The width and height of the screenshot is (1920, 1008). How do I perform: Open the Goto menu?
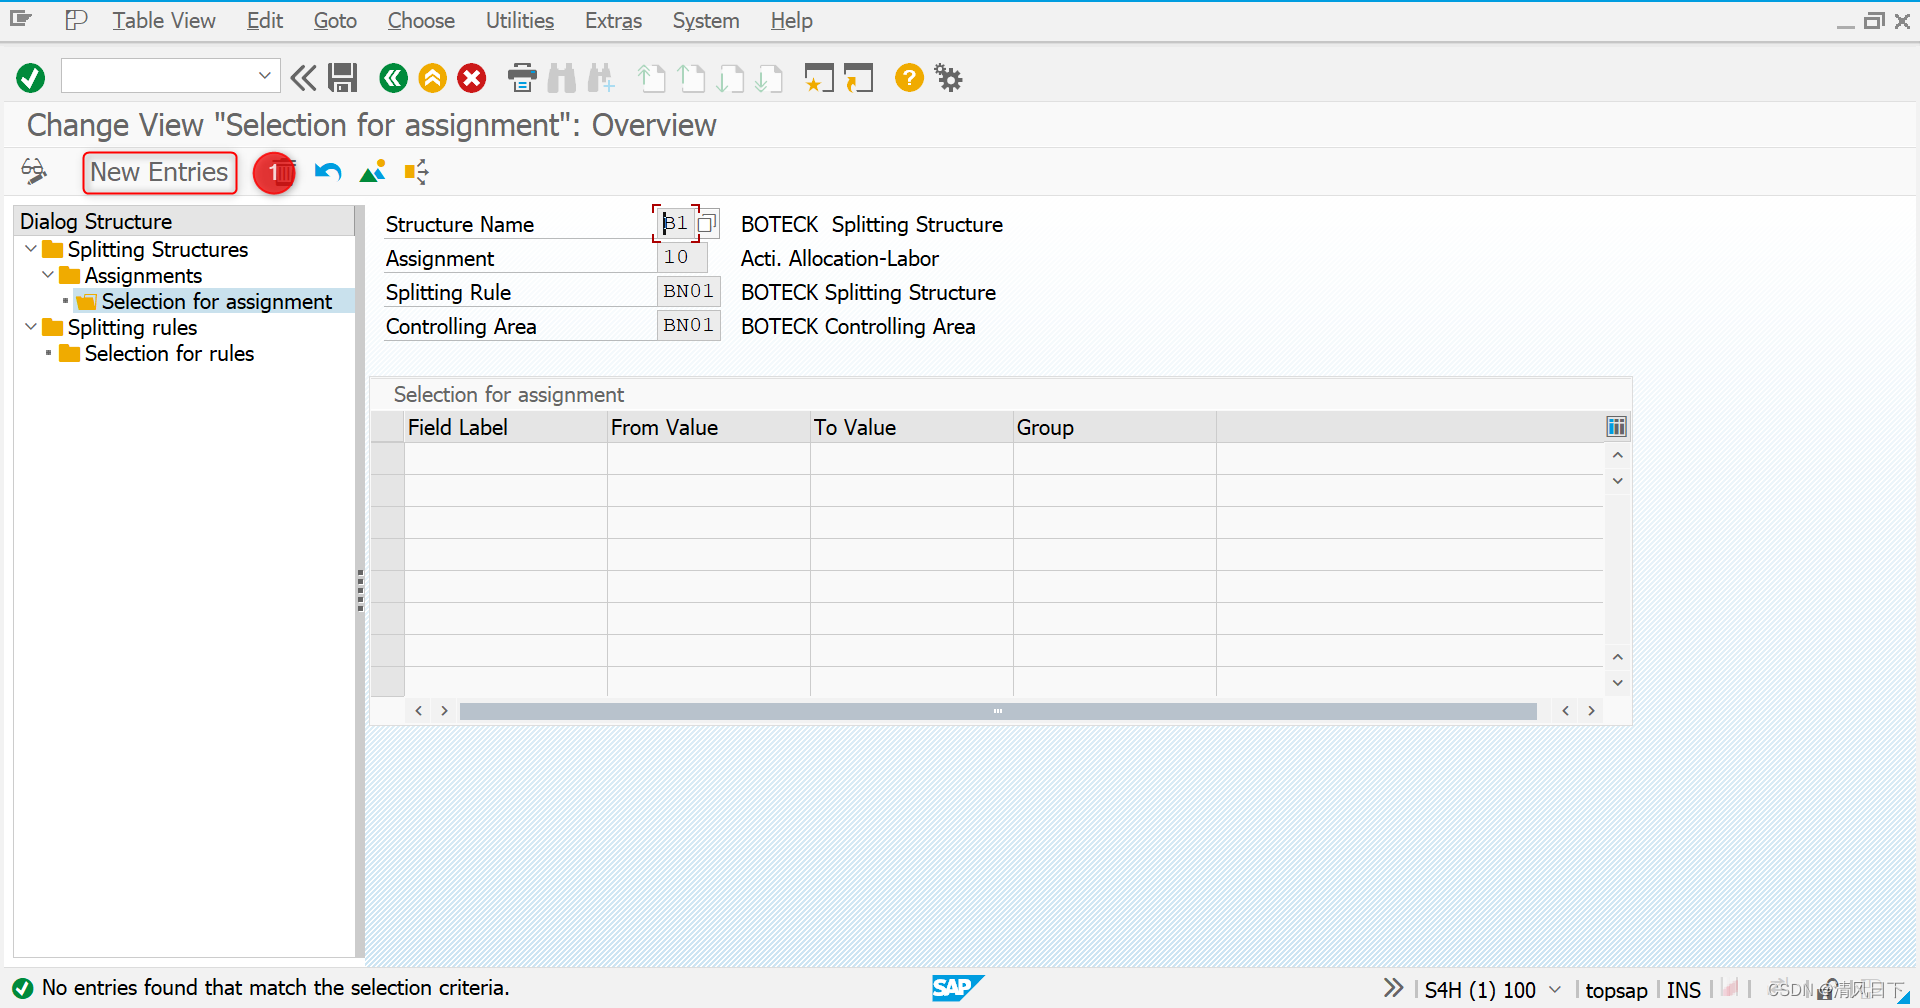pos(335,20)
